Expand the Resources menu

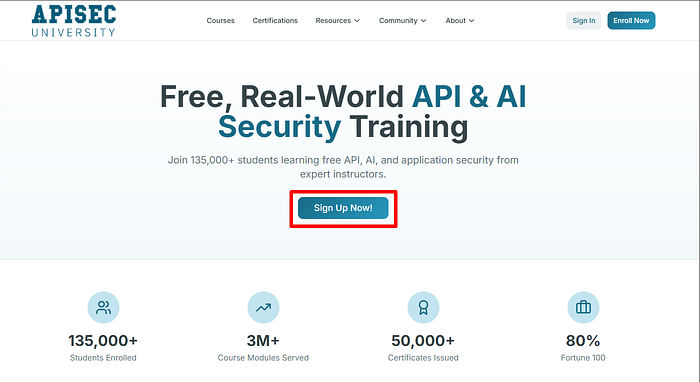click(x=338, y=21)
